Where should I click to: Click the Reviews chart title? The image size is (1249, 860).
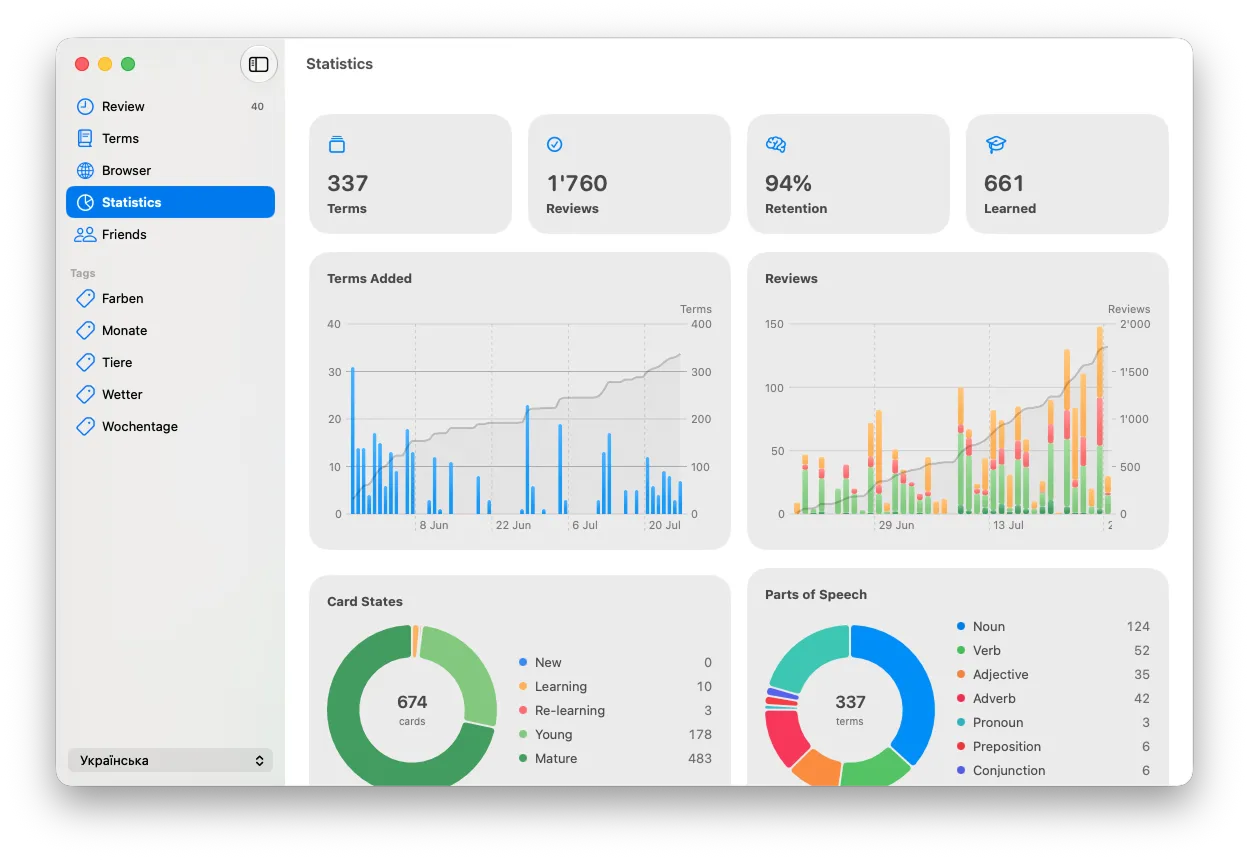pos(791,278)
